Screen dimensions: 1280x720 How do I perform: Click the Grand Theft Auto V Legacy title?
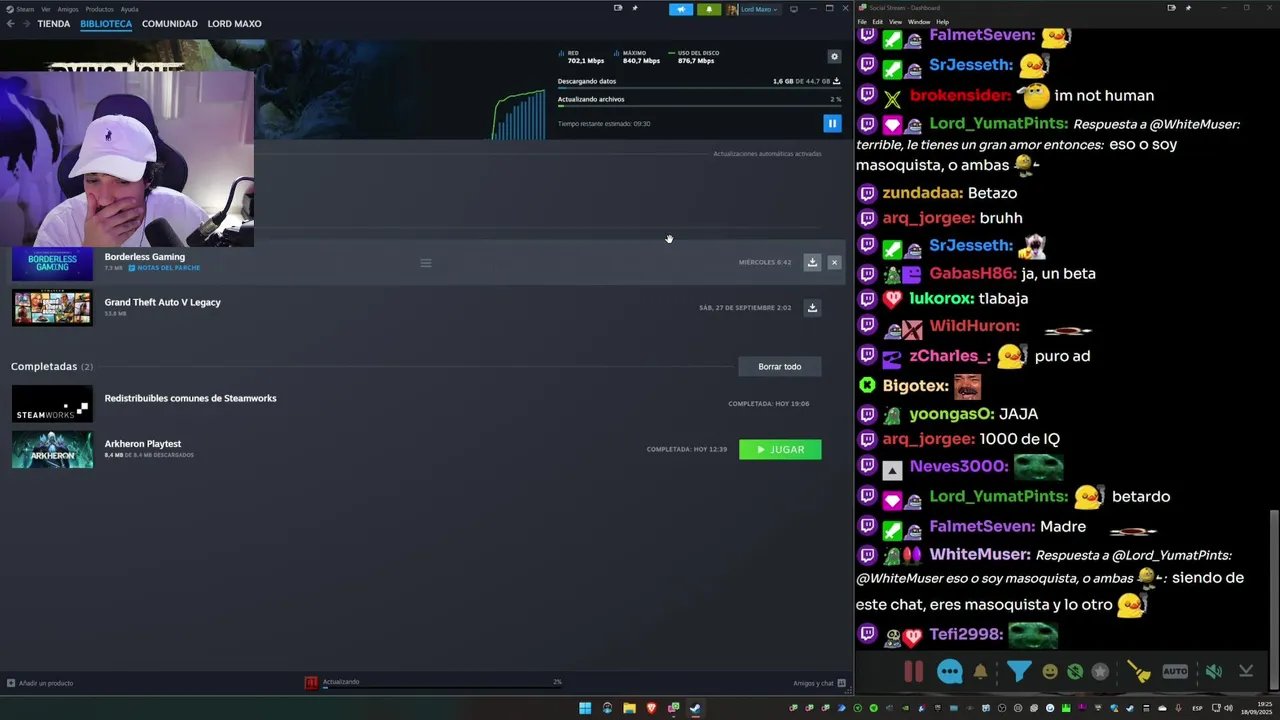[163, 302]
